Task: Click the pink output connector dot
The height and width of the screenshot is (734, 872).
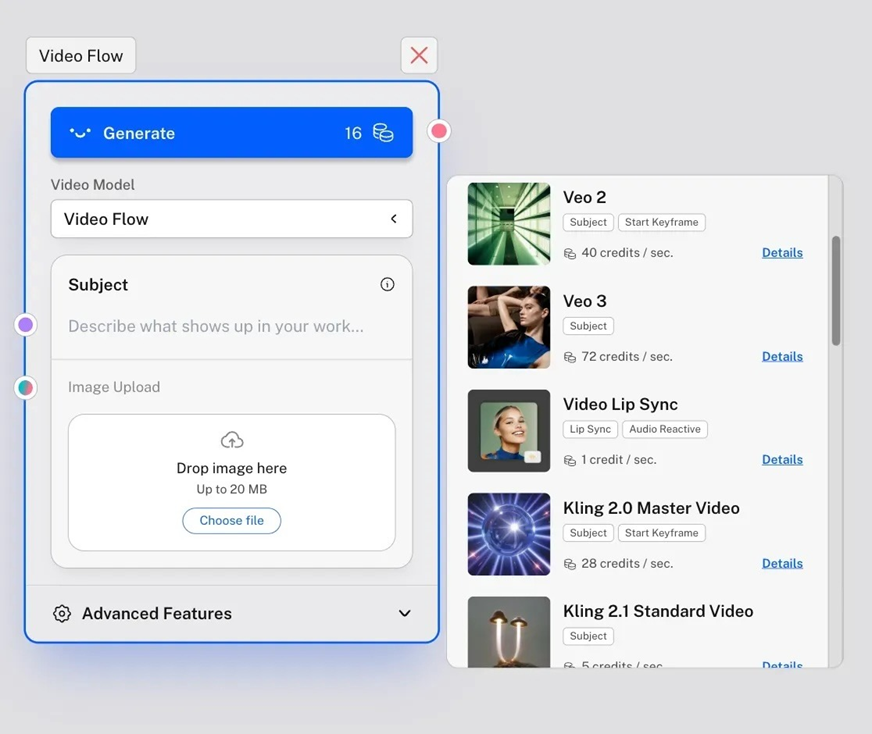Action: (x=439, y=131)
